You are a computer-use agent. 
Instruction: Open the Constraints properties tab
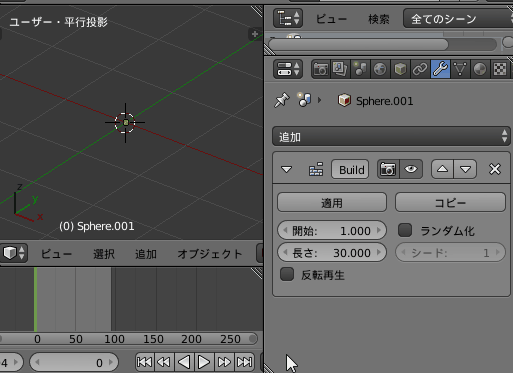[x=420, y=69]
